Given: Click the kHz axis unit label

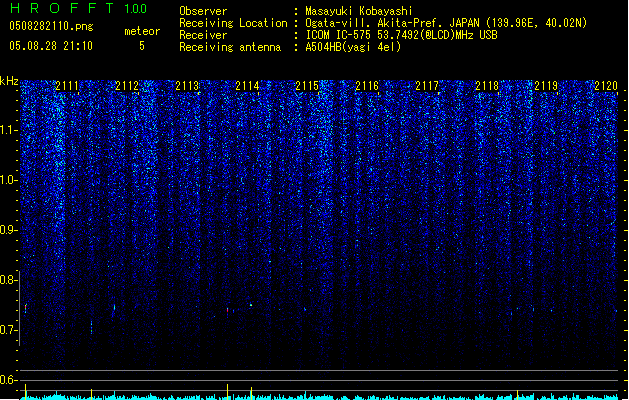Looking at the screenshot, I should [9, 81].
